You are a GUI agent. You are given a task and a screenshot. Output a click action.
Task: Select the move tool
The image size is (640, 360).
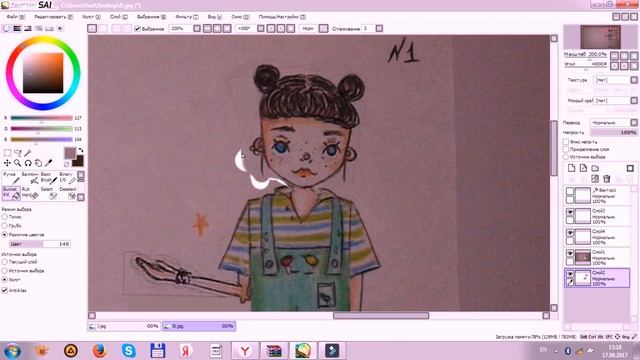pyautogui.click(x=7, y=163)
